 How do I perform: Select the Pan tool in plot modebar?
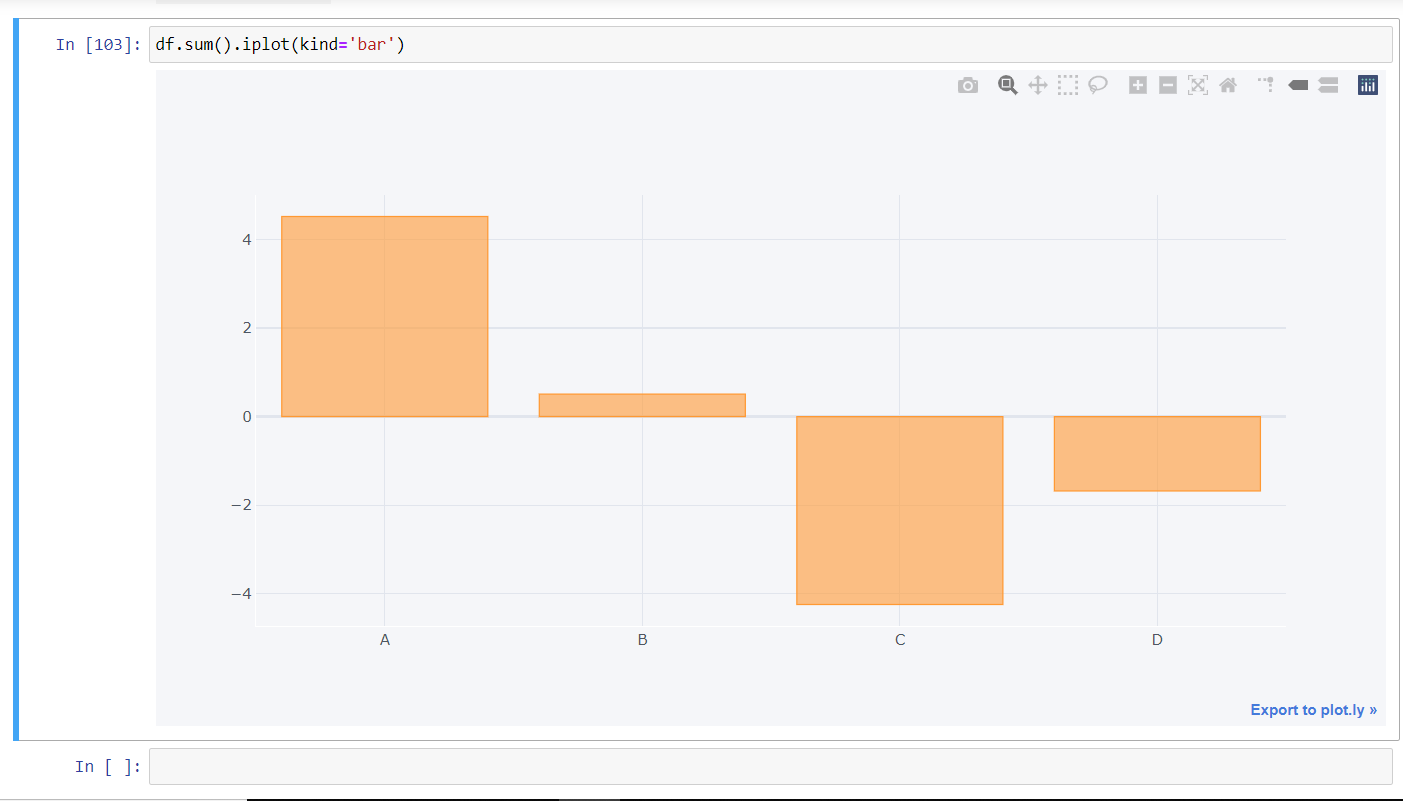(x=1037, y=86)
